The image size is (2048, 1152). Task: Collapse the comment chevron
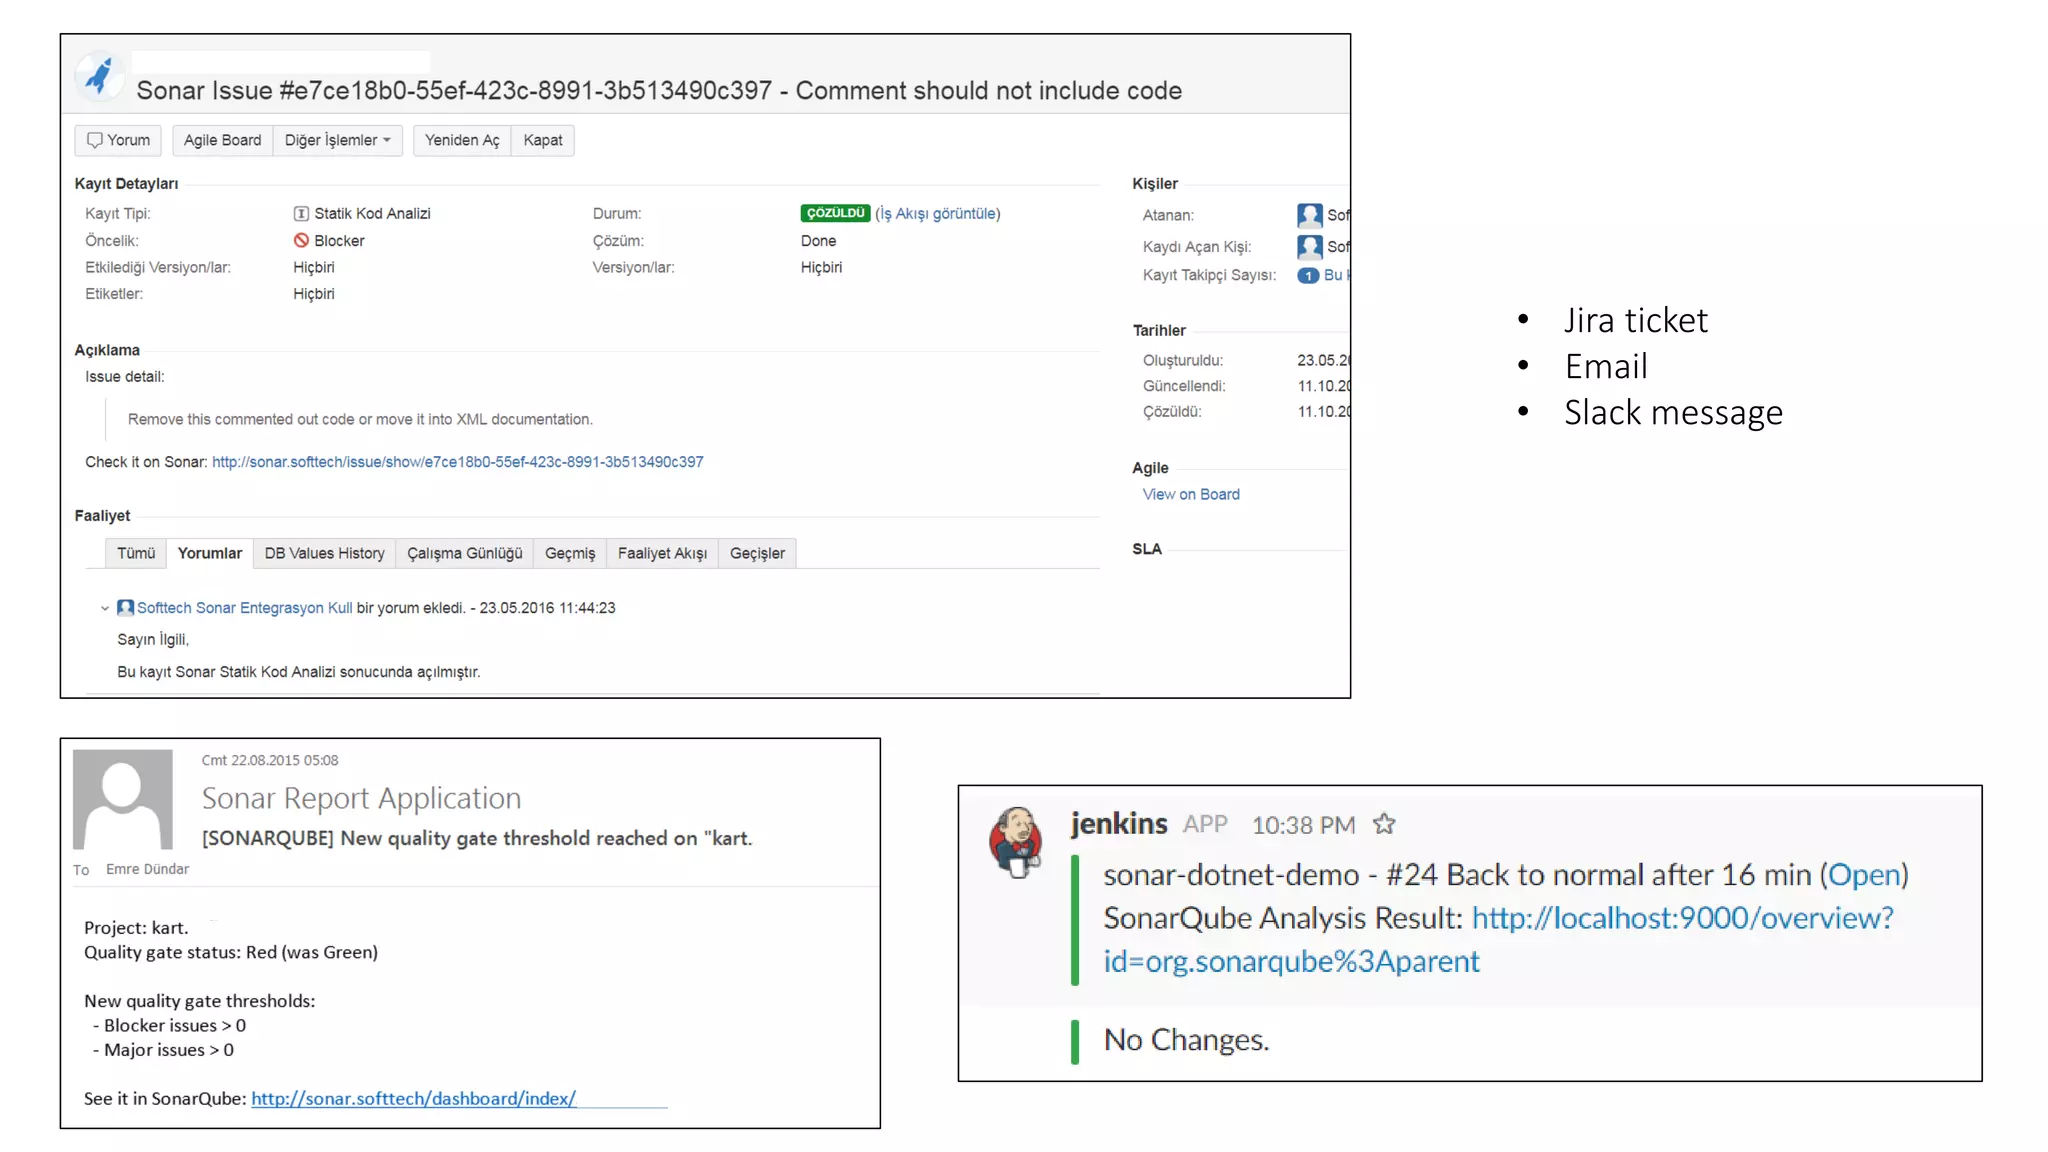[104, 608]
